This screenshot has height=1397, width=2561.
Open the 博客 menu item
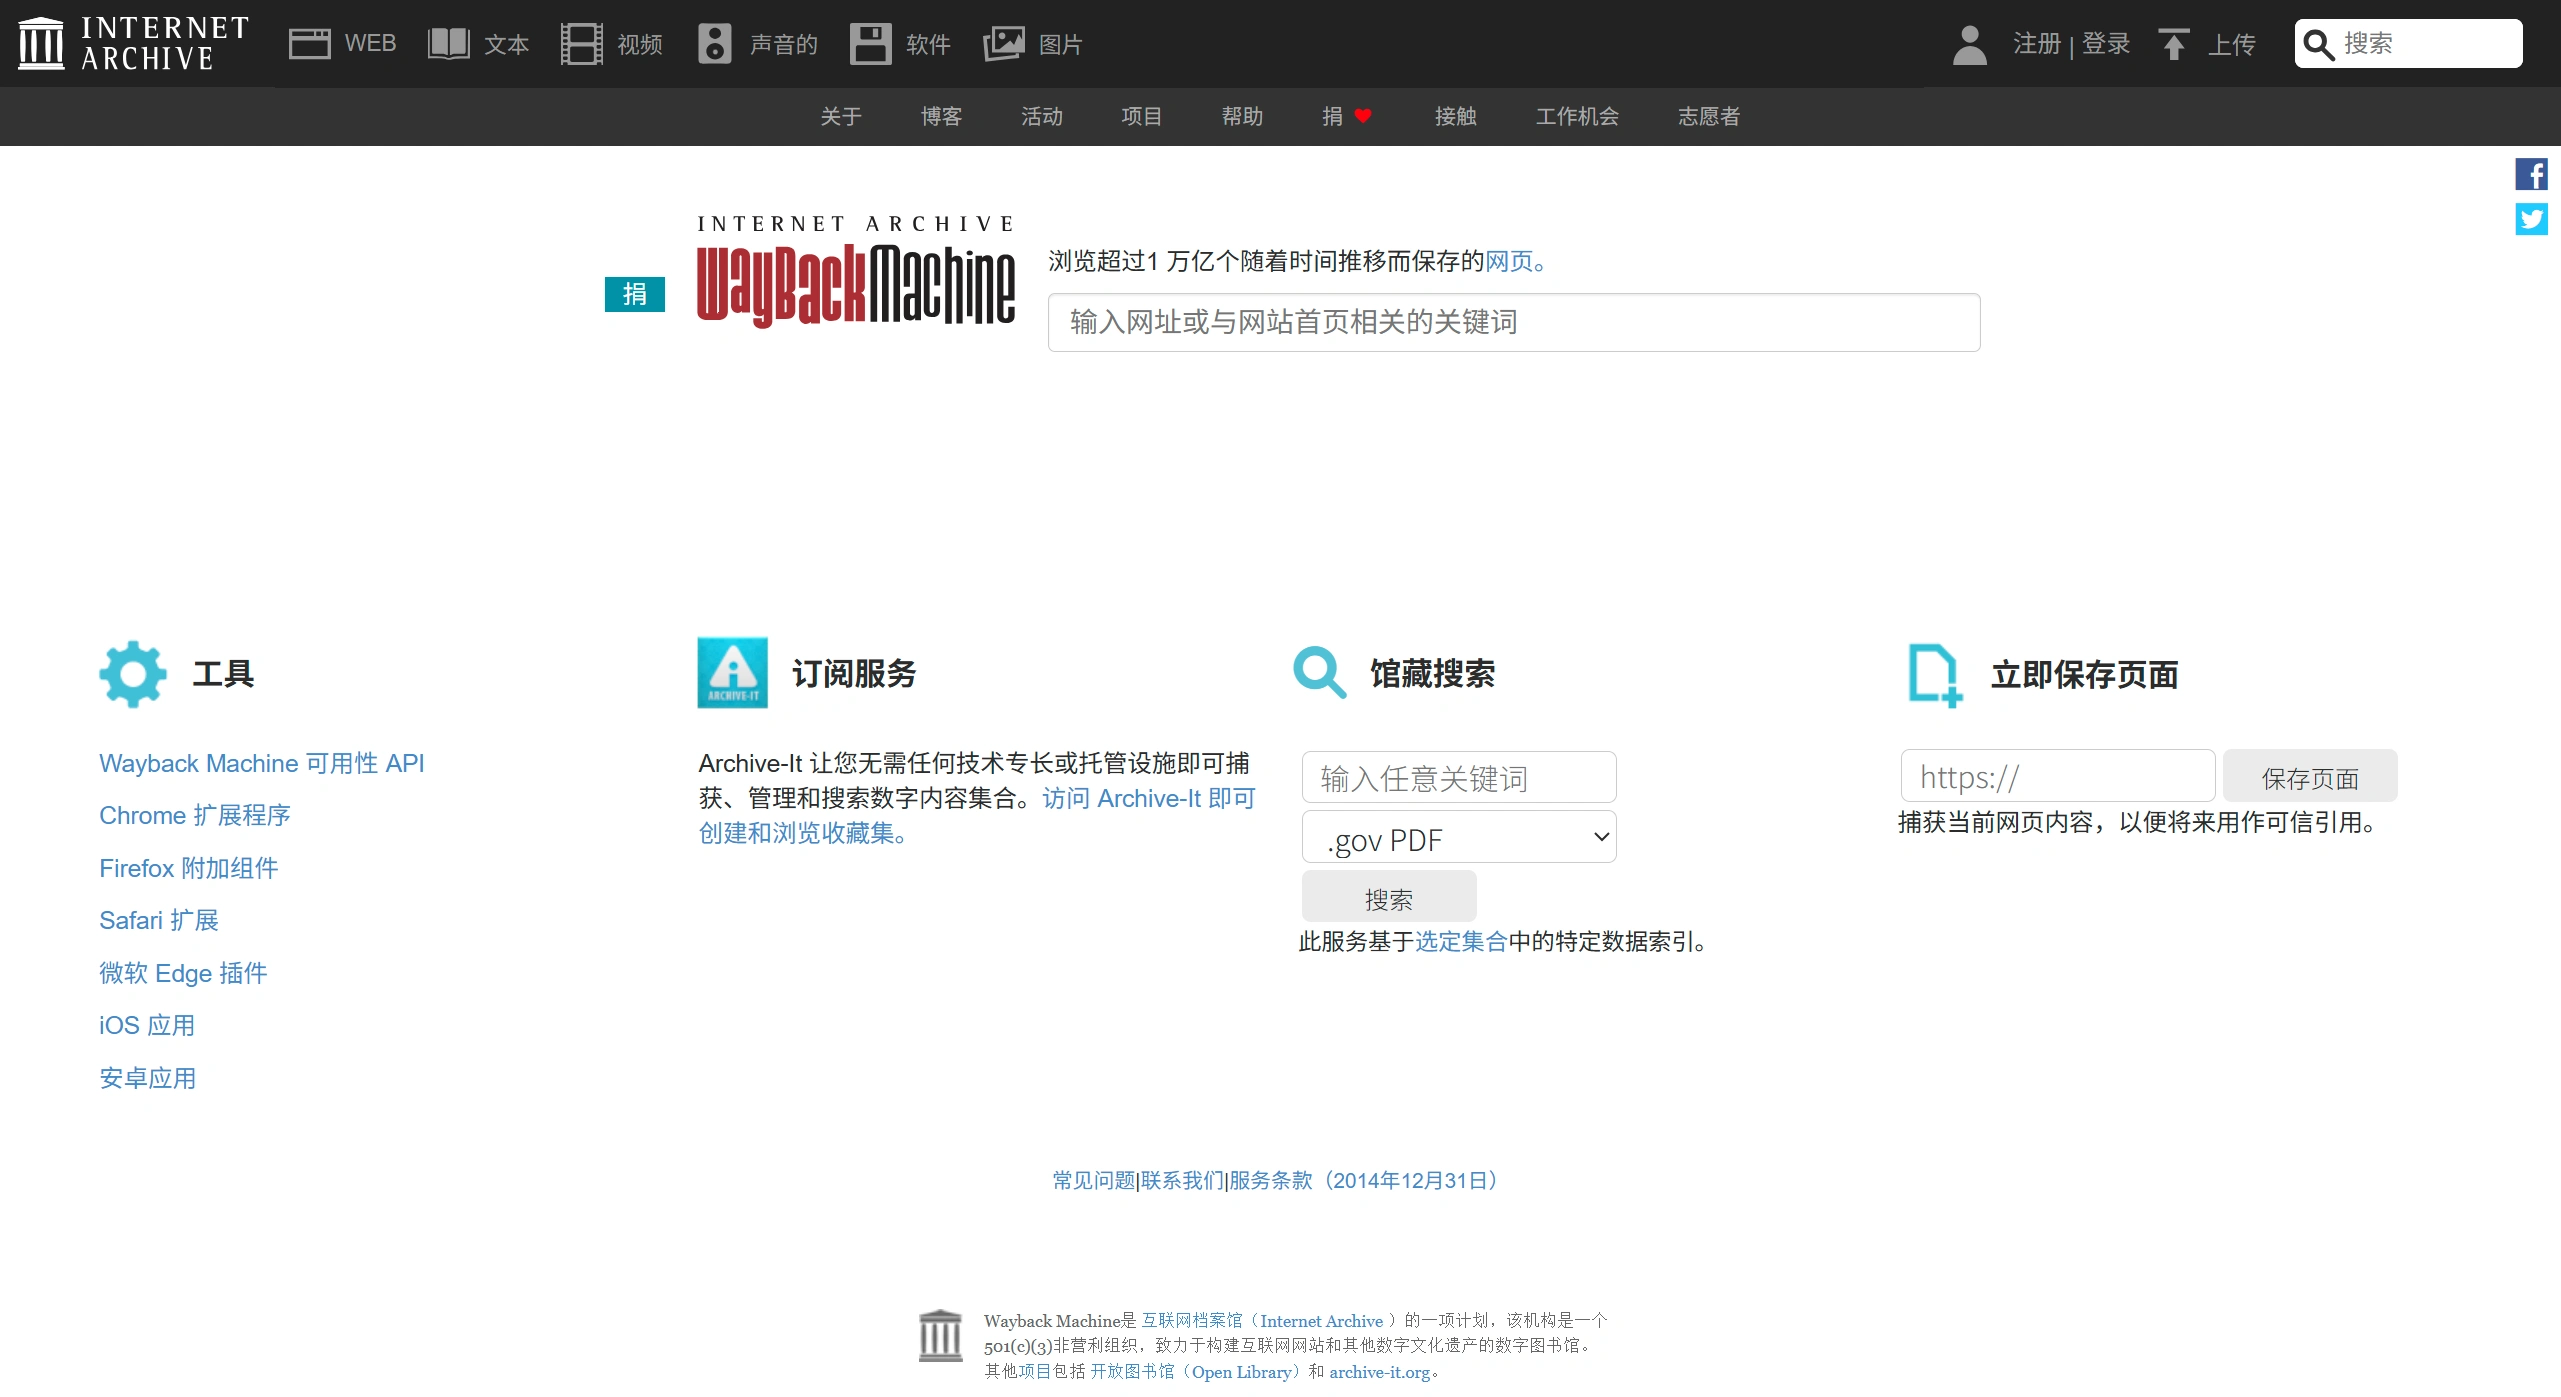point(941,116)
